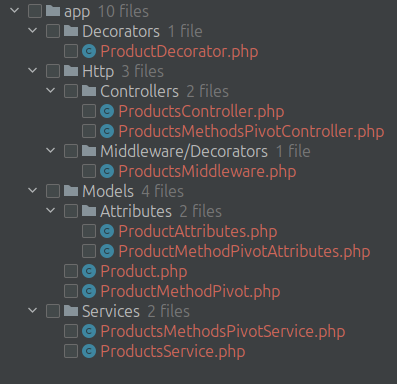
Task: Check the top-level Decorators folder checkbox
Action: tap(53, 31)
